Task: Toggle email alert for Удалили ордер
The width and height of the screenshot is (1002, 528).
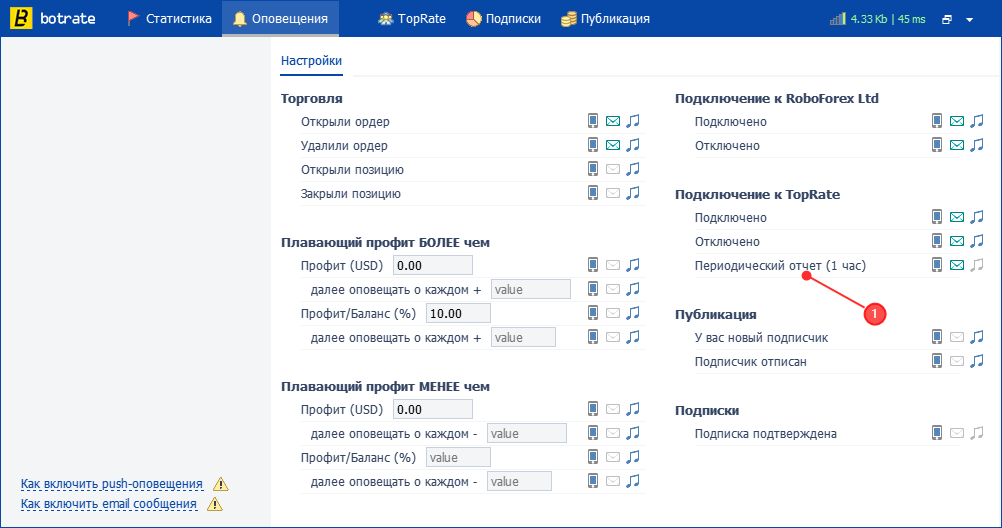Action: (613, 145)
